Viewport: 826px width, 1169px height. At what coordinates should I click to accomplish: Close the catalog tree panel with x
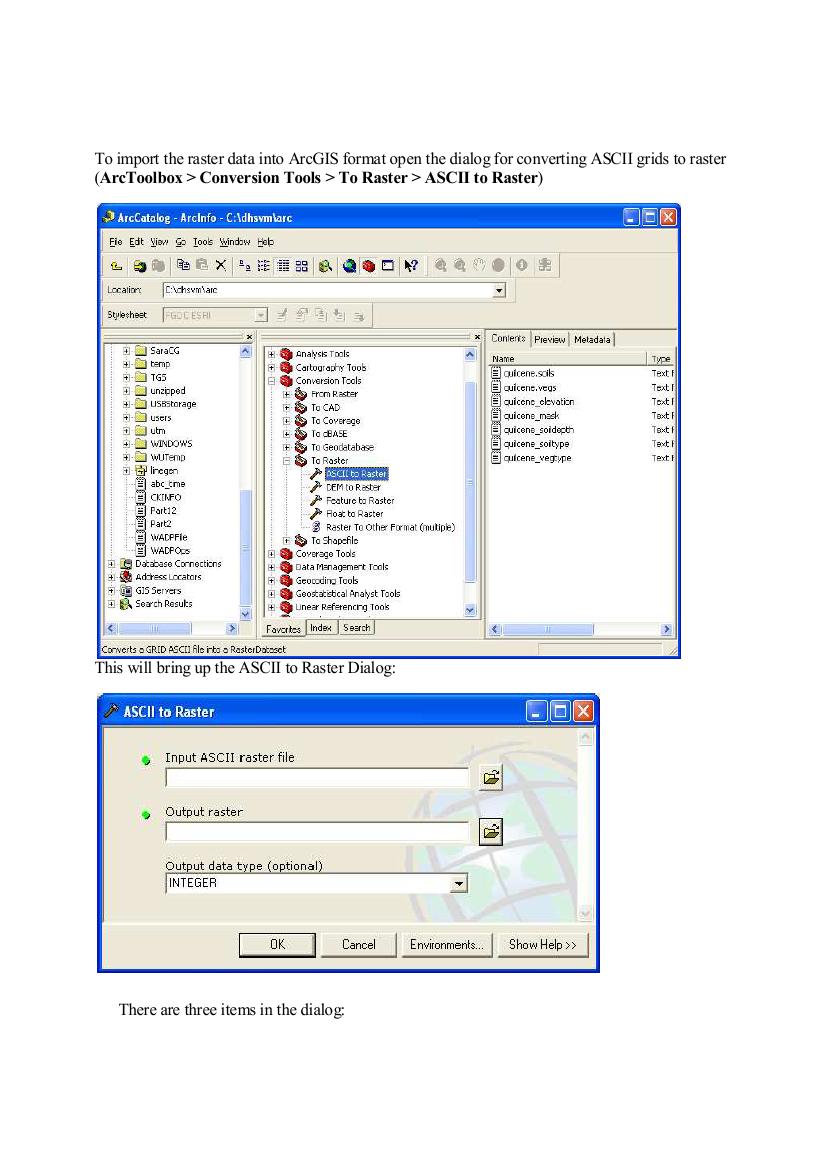[249, 337]
